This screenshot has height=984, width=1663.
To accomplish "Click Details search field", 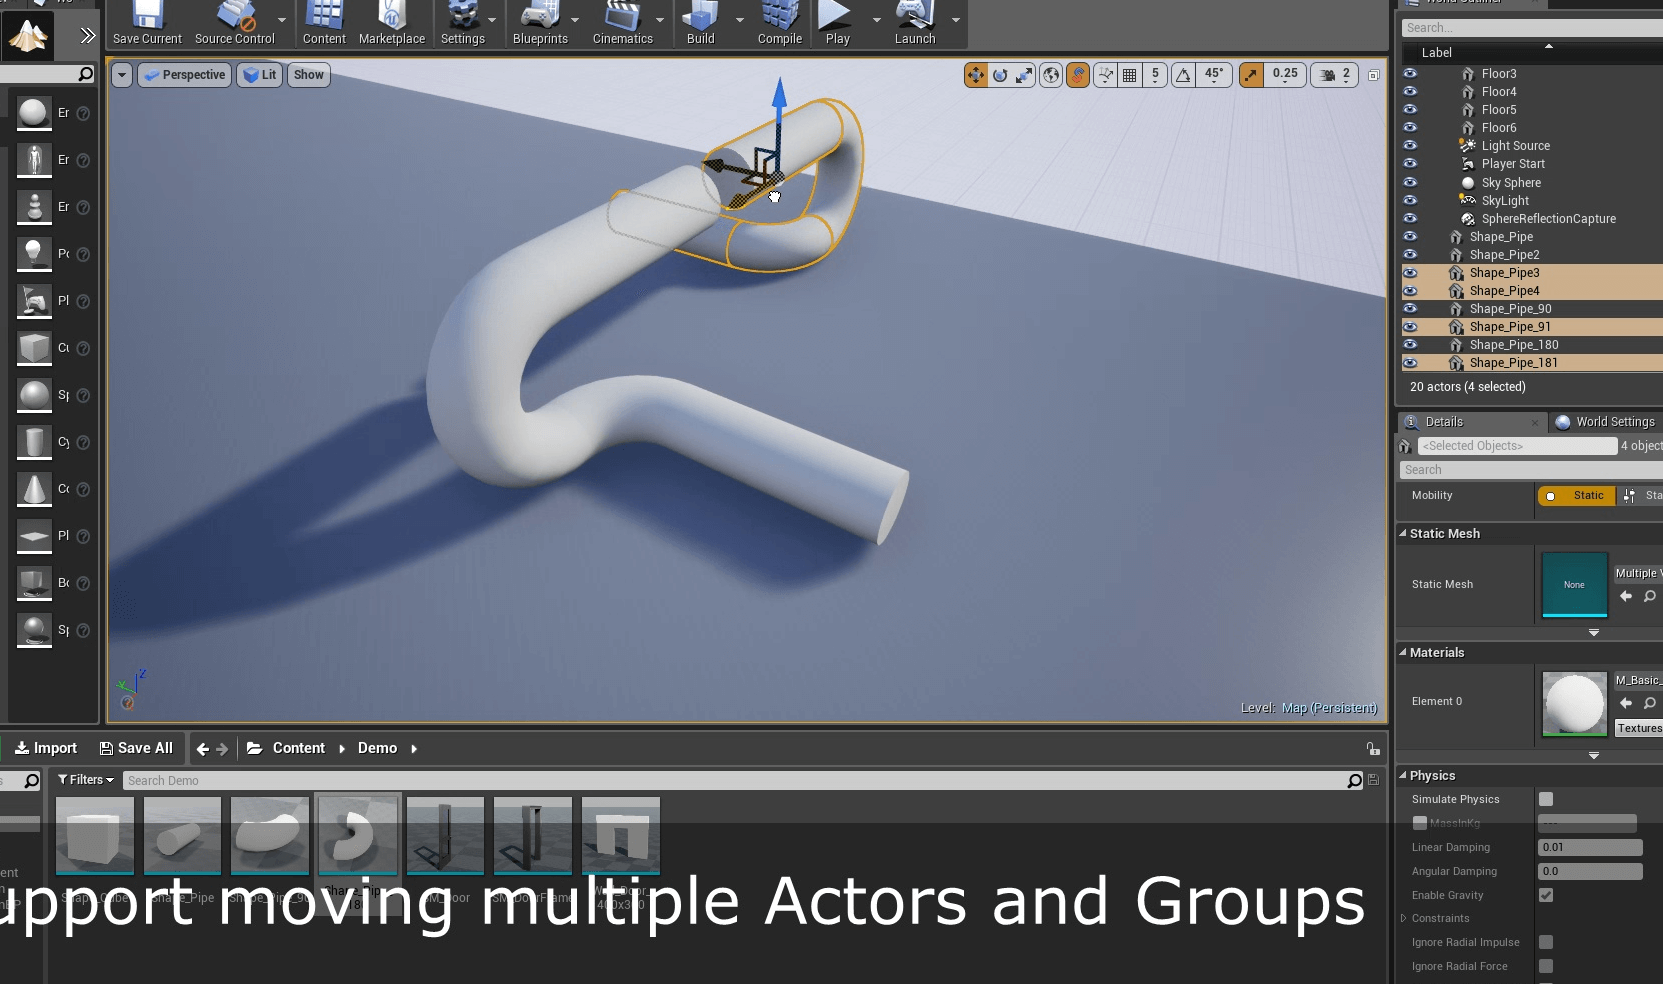I will coord(1530,470).
